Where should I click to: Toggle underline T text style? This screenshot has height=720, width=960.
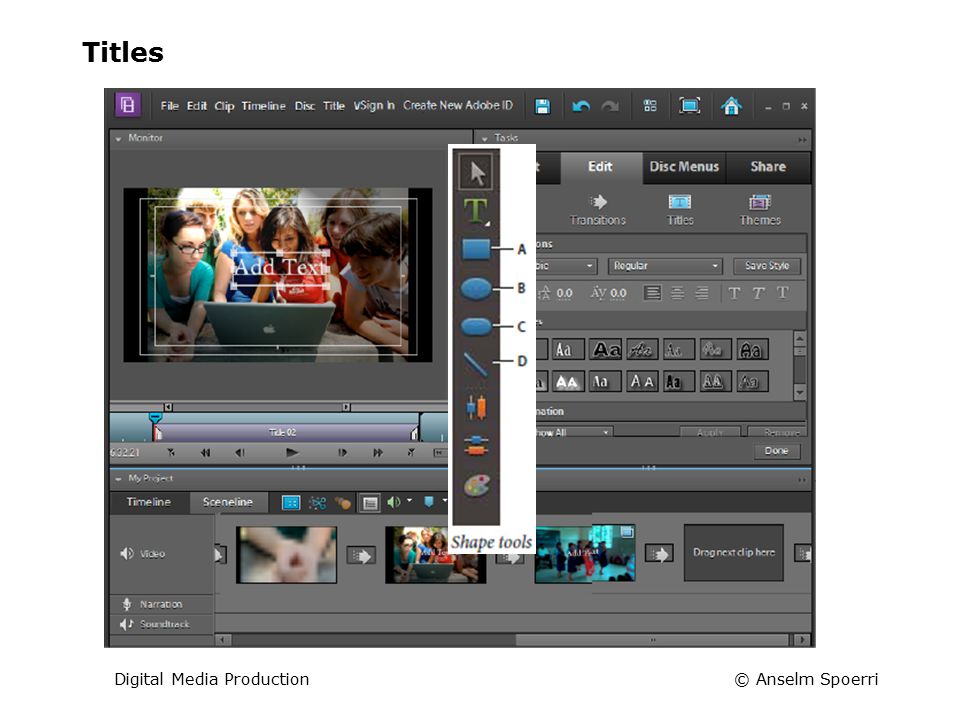pyautogui.click(x=782, y=293)
